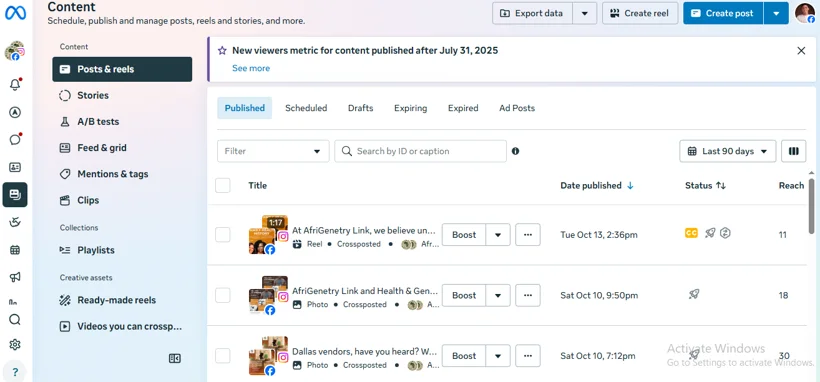Dismiss the New viewers metric banner

pos(801,51)
